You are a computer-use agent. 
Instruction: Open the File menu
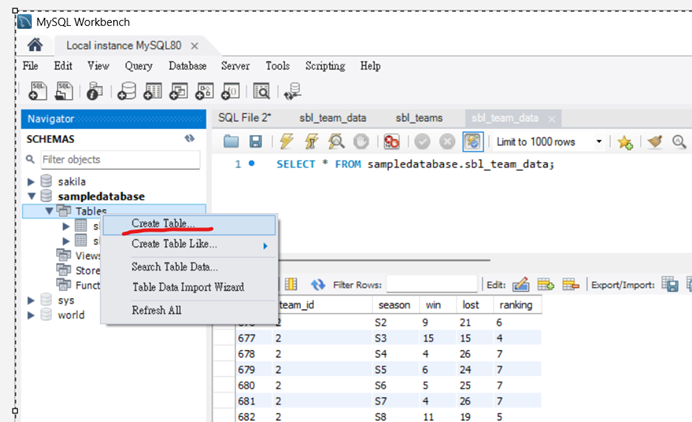pyautogui.click(x=30, y=66)
